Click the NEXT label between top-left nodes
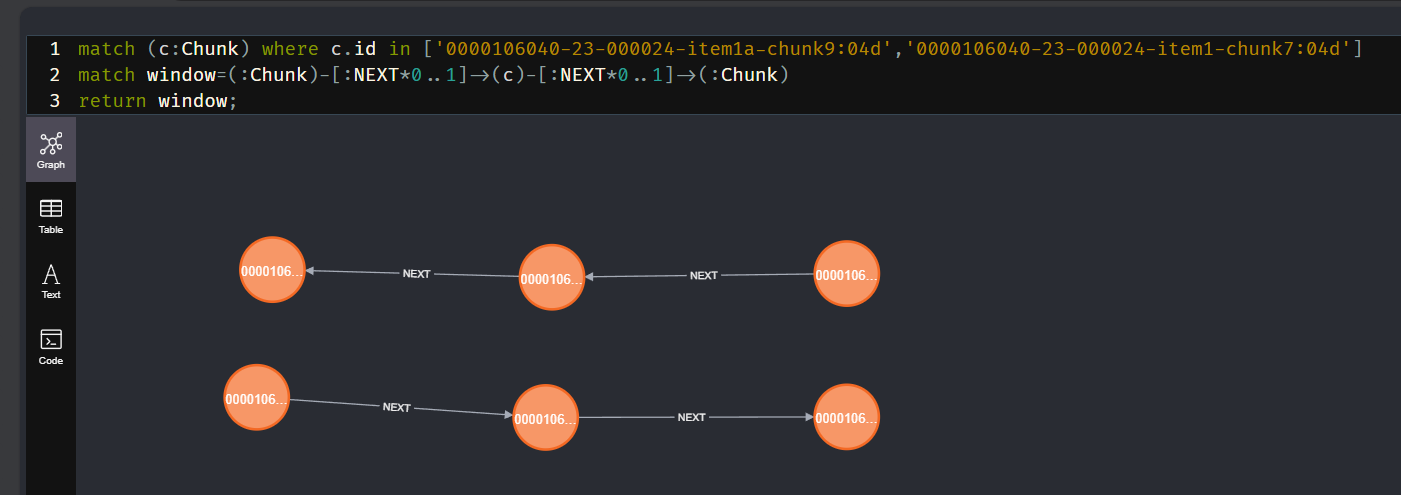The image size is (1401, 495). (416, 274)
